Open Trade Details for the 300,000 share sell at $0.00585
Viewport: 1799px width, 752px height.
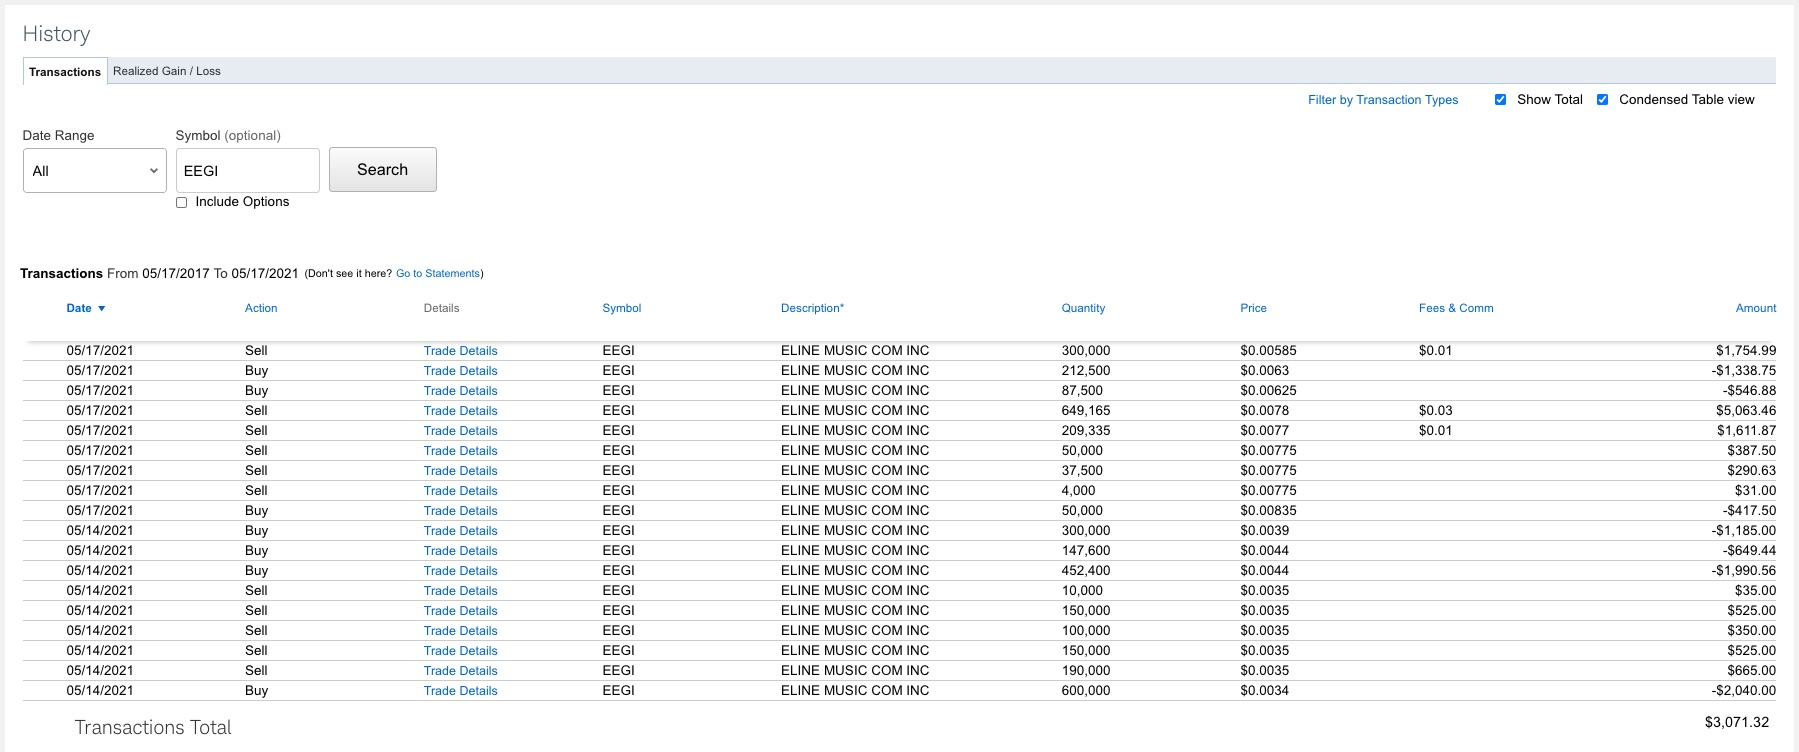click(x=460, y=351)
